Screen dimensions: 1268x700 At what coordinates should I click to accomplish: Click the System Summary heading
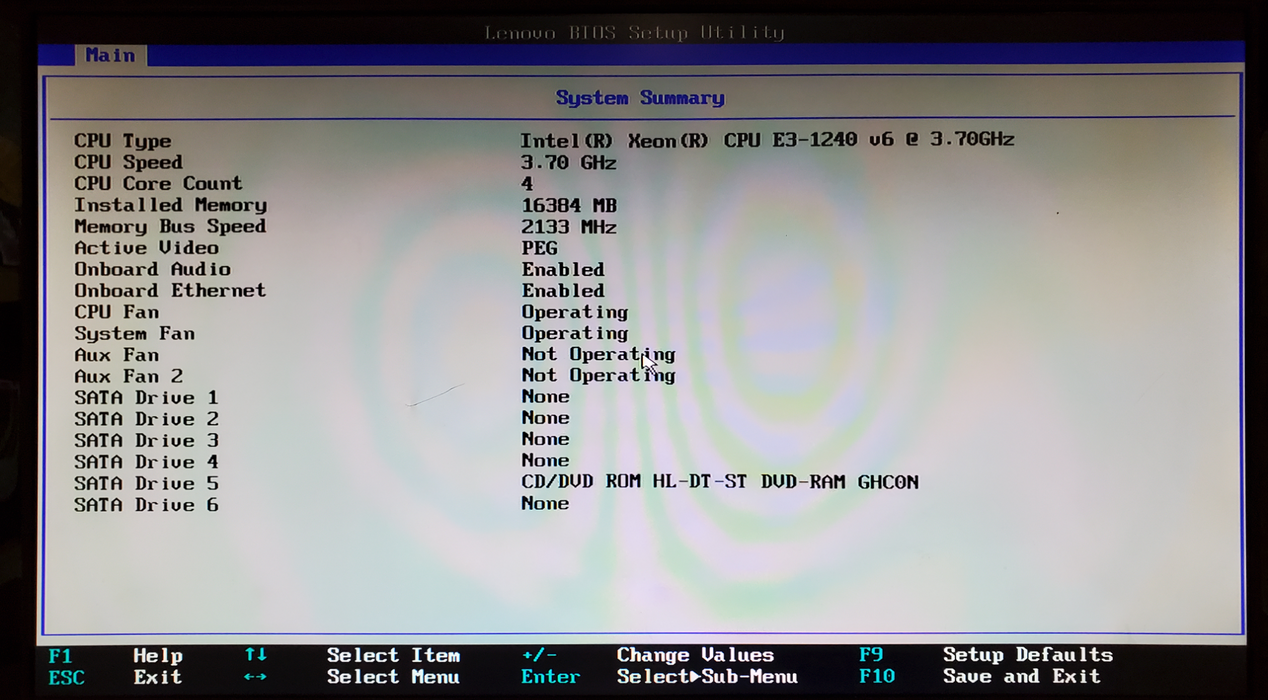[x=640, y=98]
